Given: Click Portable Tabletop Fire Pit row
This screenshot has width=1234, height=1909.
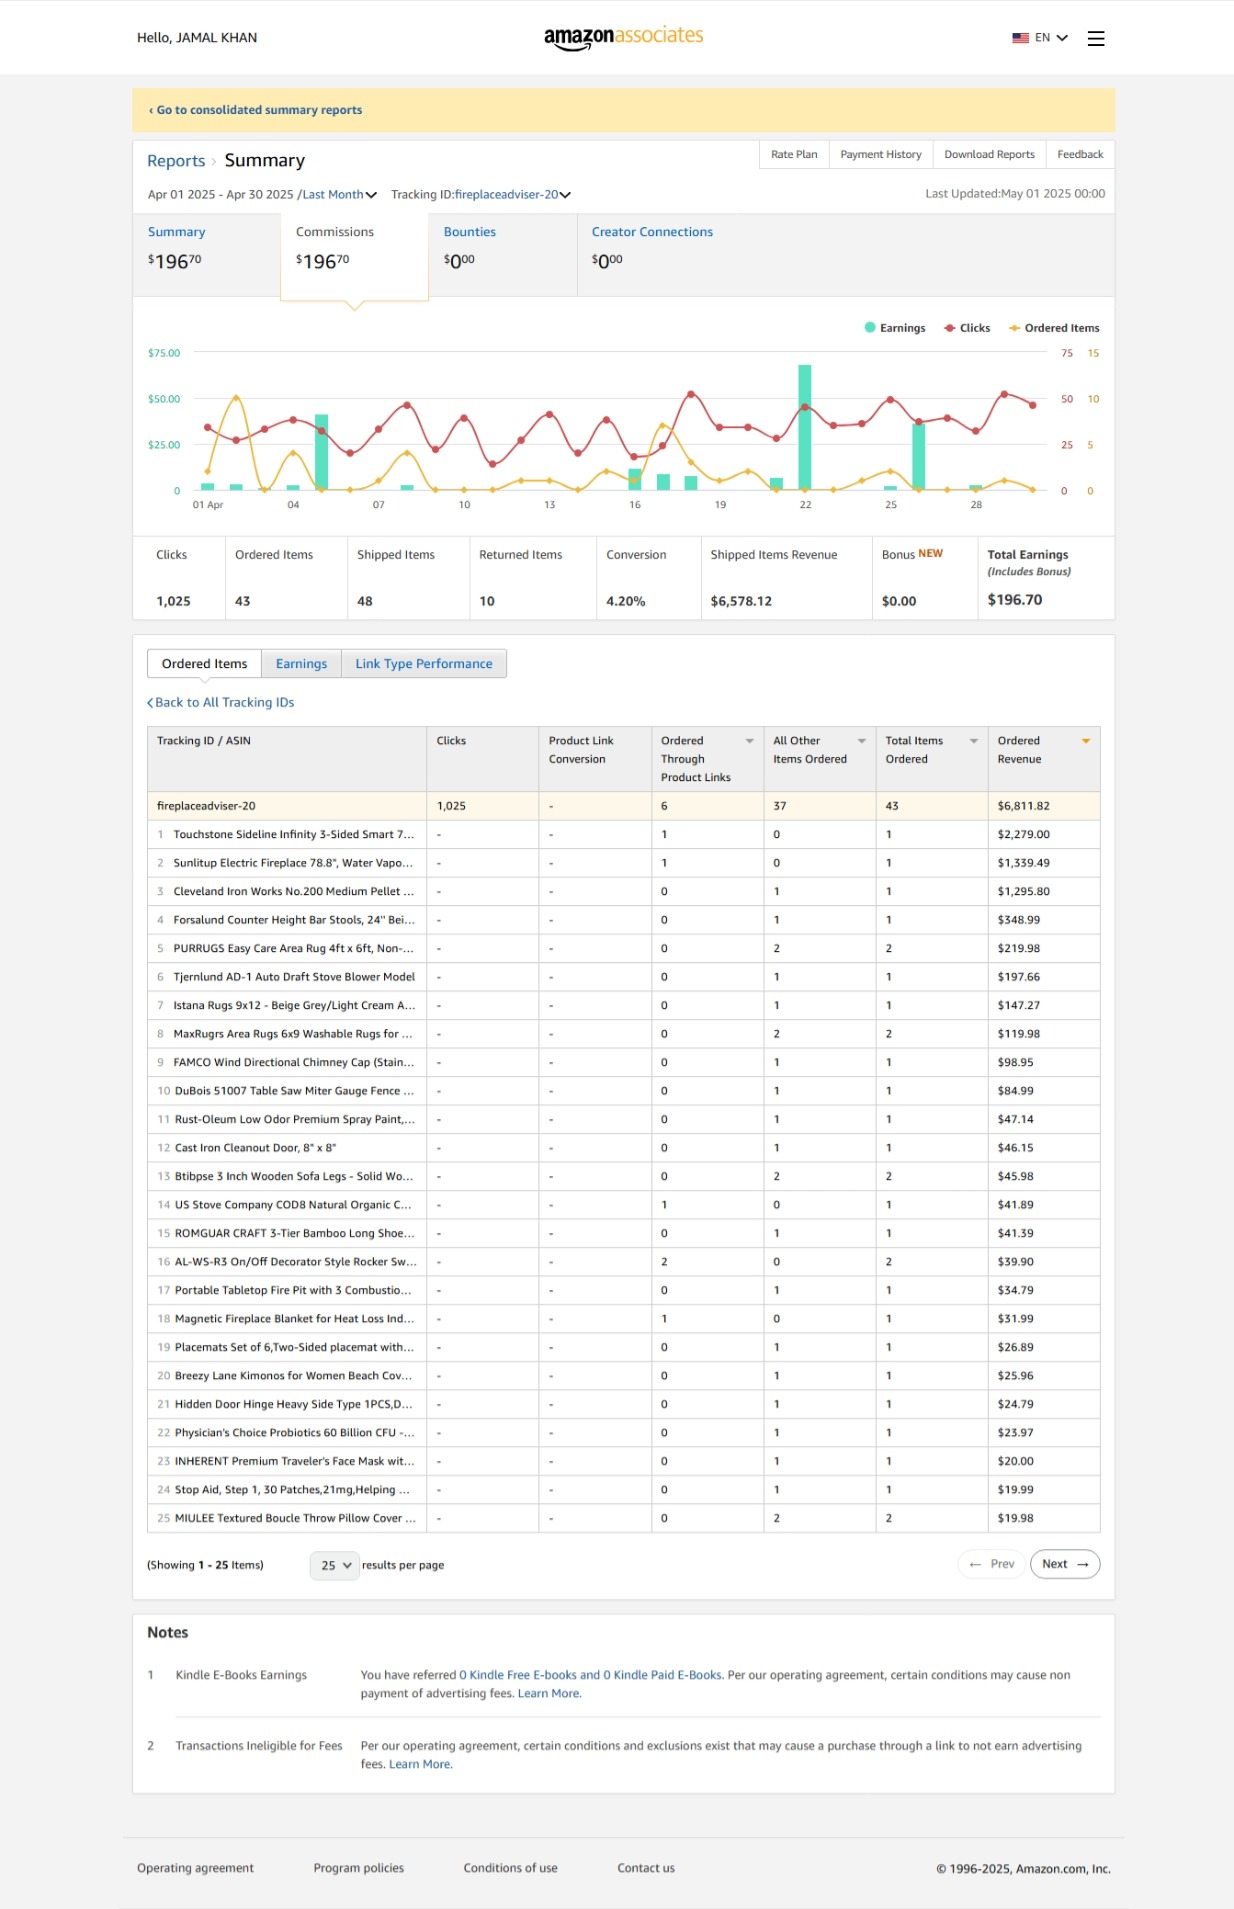Looking at the screenshot, I should [623, 1291].
